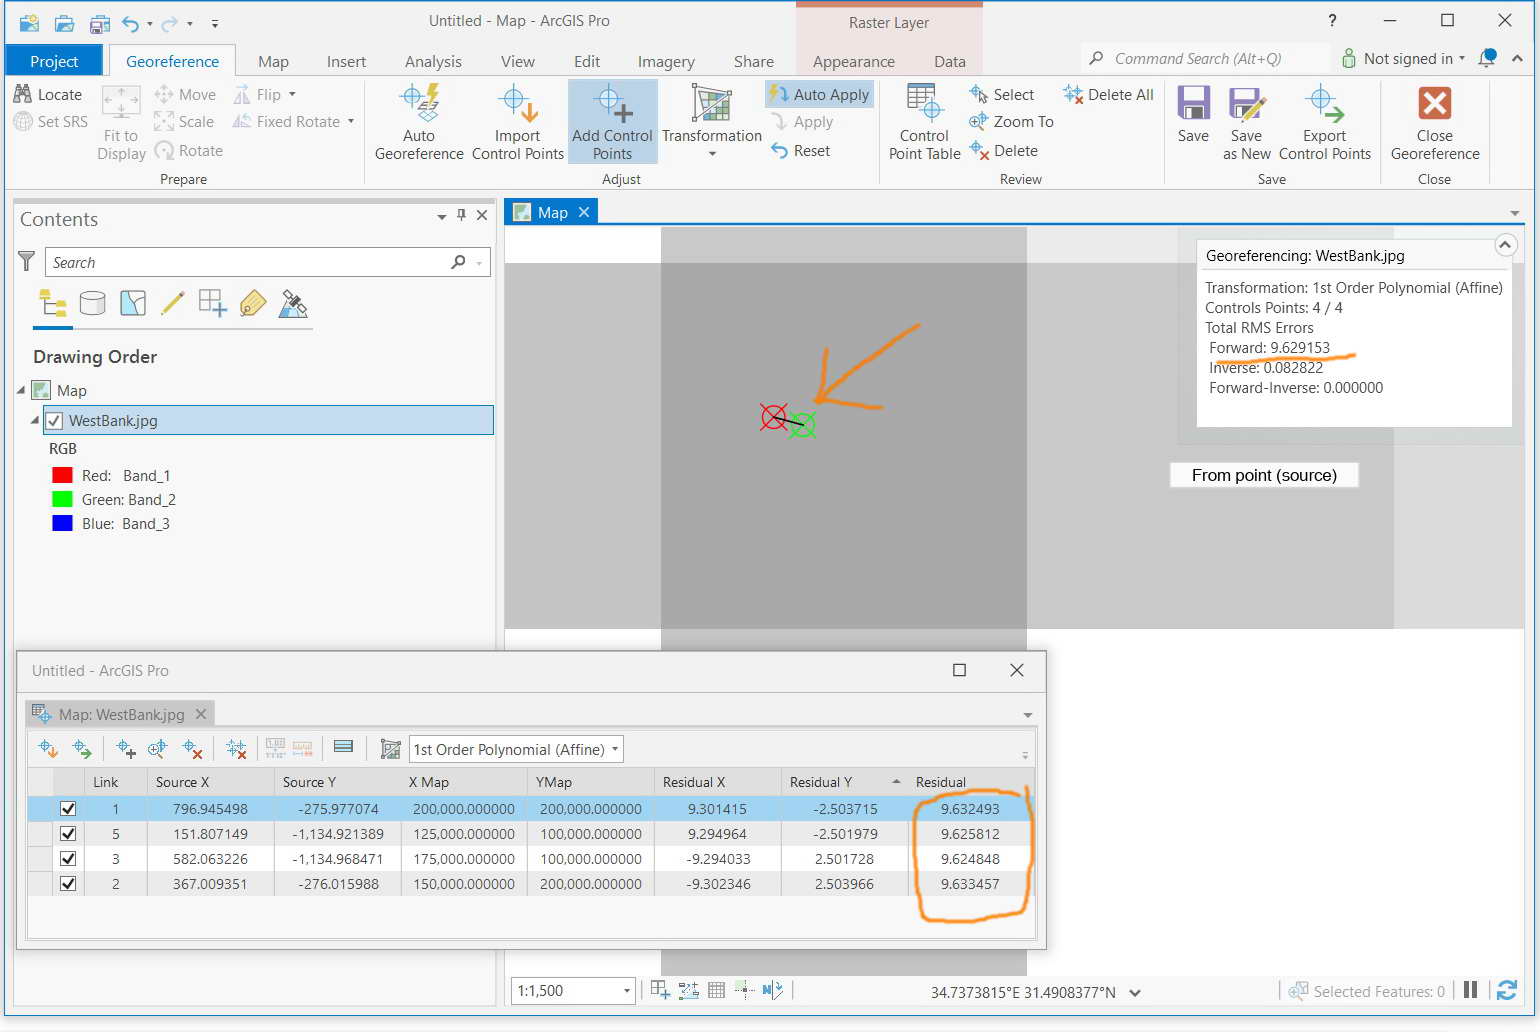Click Delete All control points
The width and height of the screenshot is (1540, 1032).
click(1109, 94)
